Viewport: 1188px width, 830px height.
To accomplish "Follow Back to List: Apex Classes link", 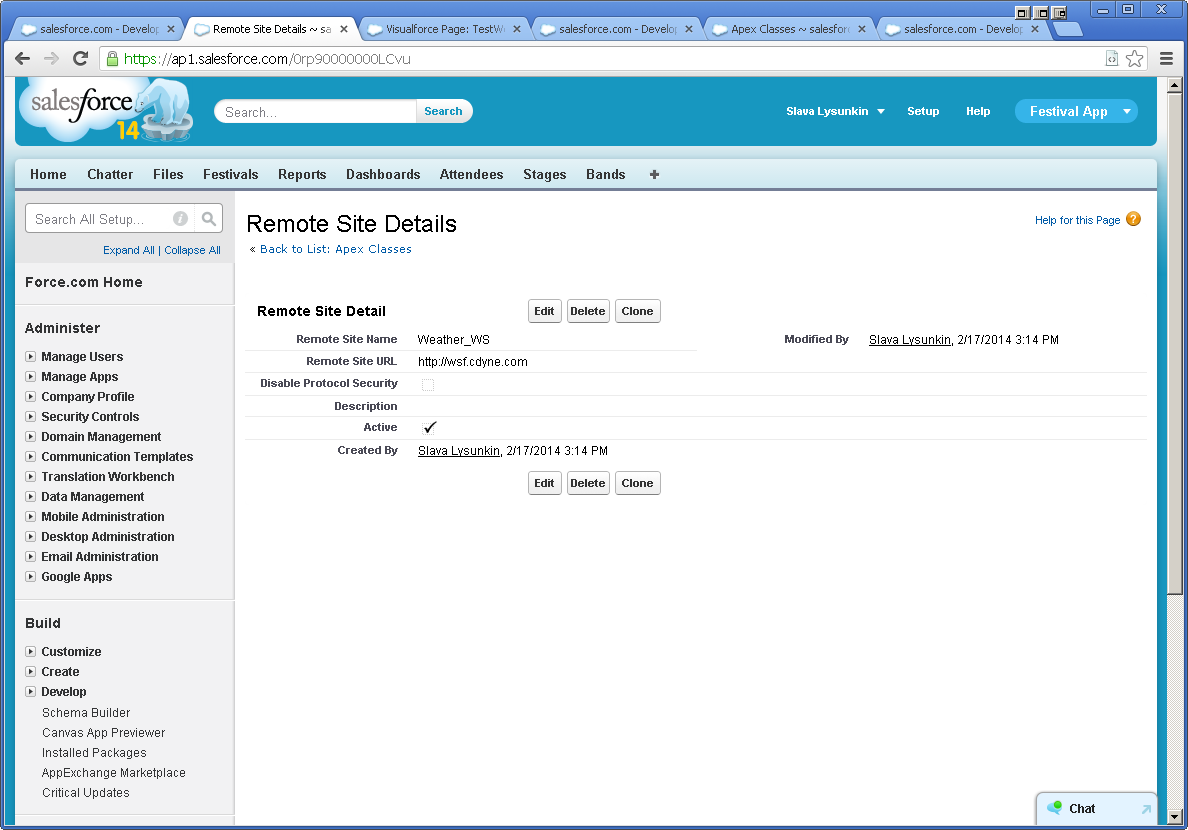I will [336, 249].
